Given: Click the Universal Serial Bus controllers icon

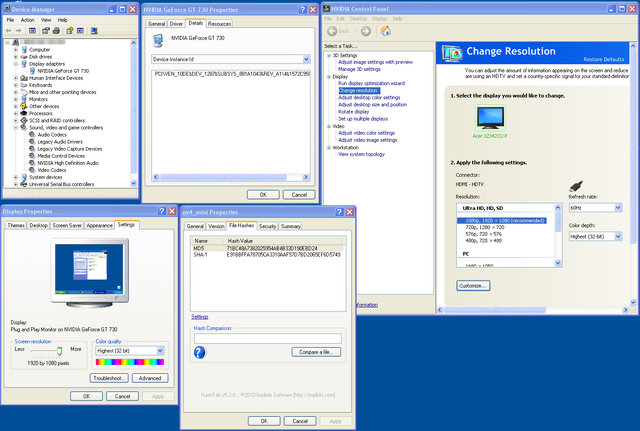Looking at the screenshot, I should pos(24,184).
